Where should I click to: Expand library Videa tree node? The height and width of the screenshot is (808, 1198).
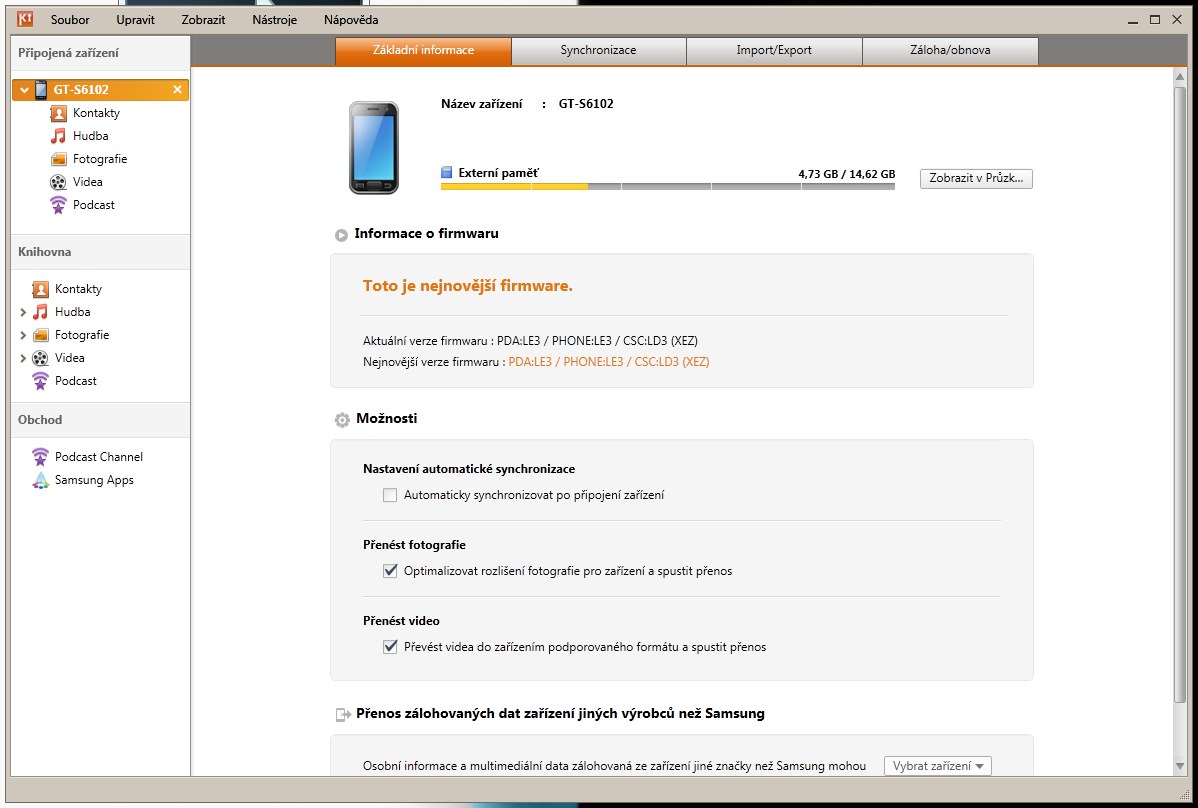(23, 357)
